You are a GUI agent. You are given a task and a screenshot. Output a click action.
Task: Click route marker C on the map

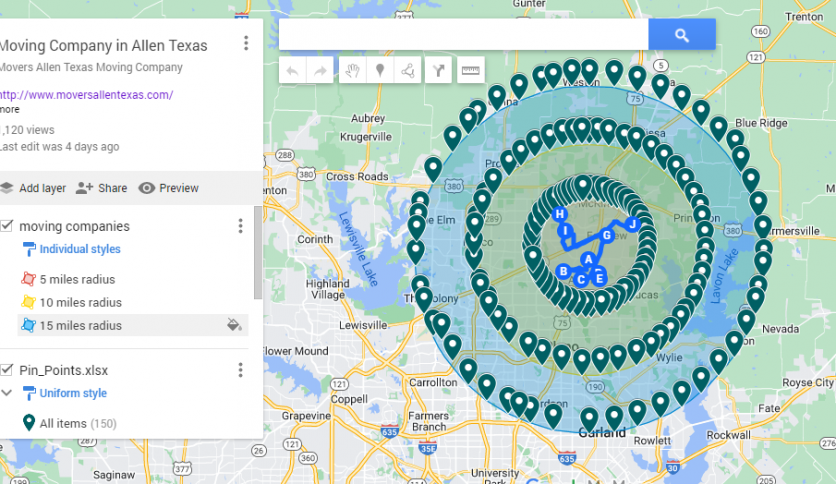pos(581,280)
